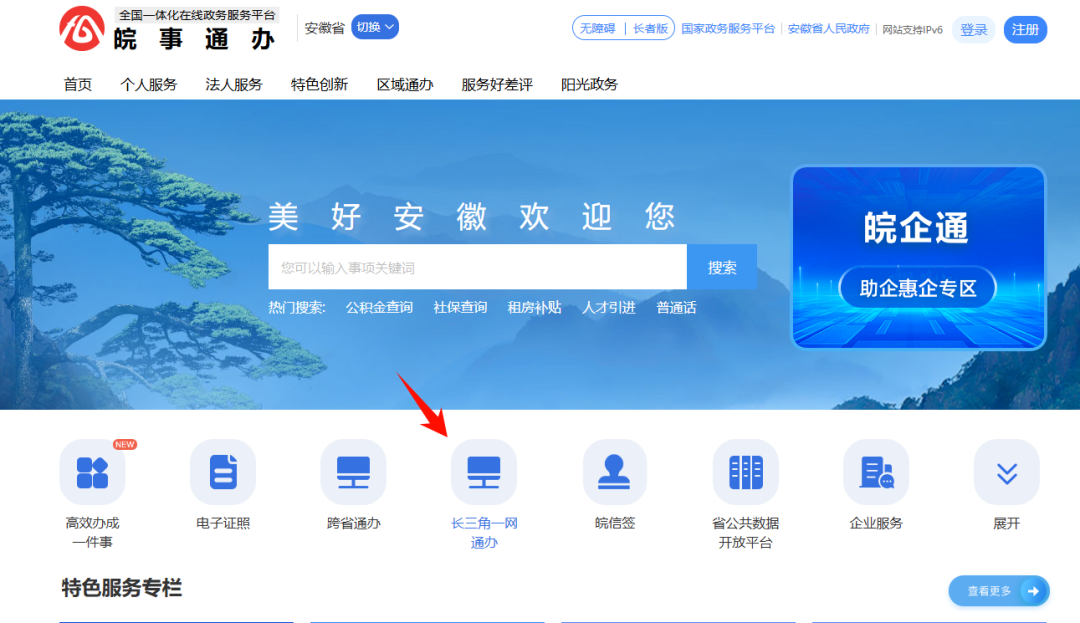The image size is (1080, 623).
Task: Click the 登录 login button
Action: tap(972, 30)
